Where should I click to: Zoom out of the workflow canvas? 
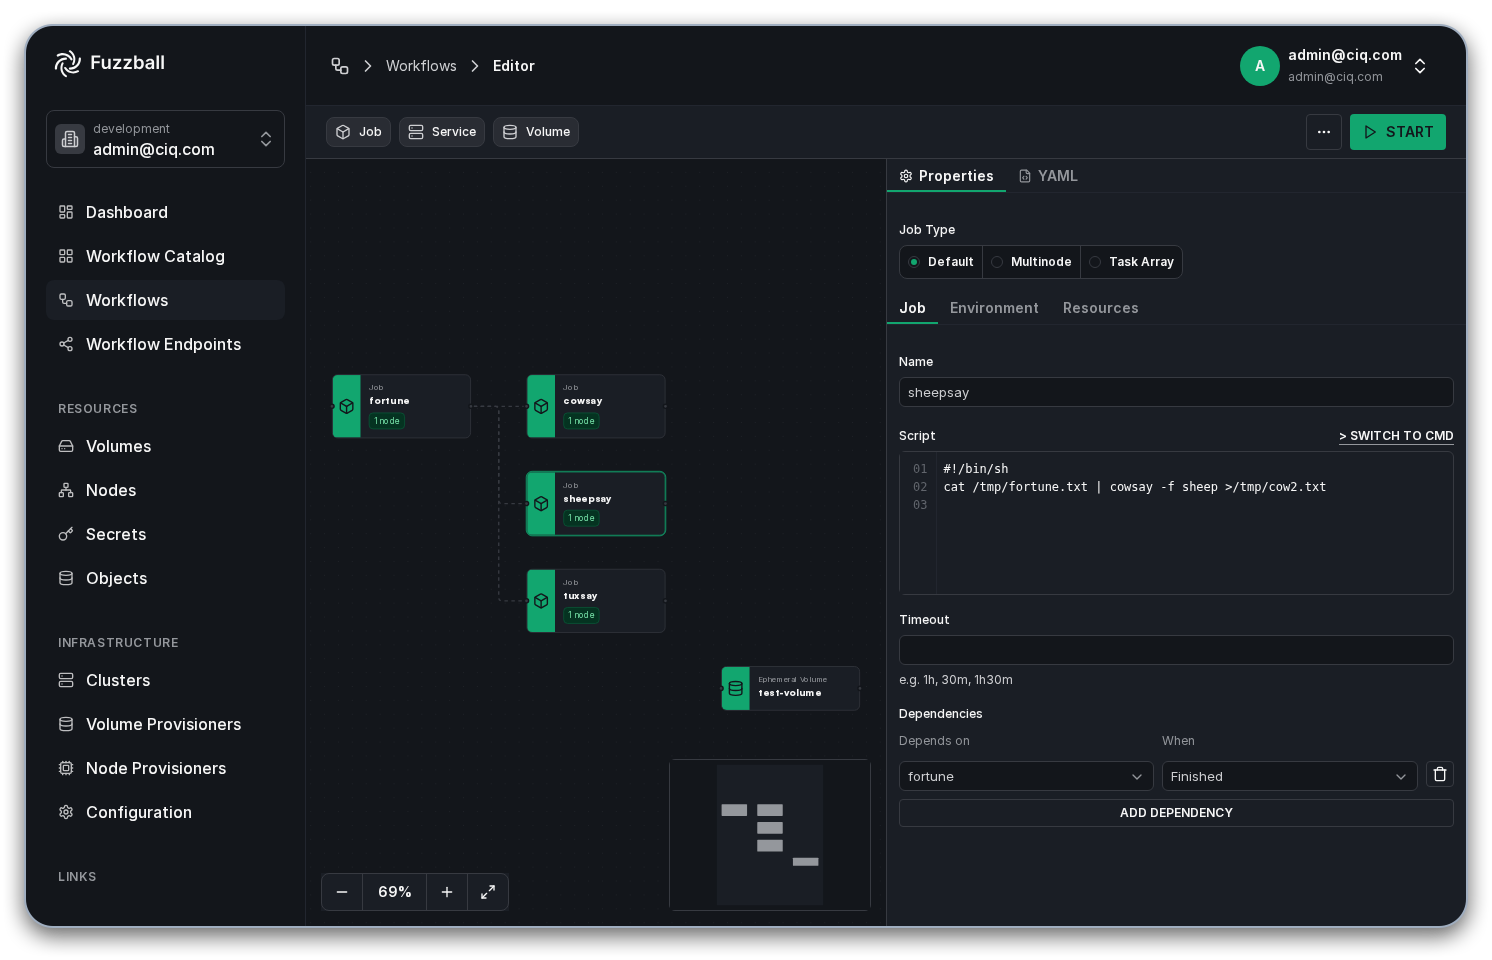pos(342,892)
